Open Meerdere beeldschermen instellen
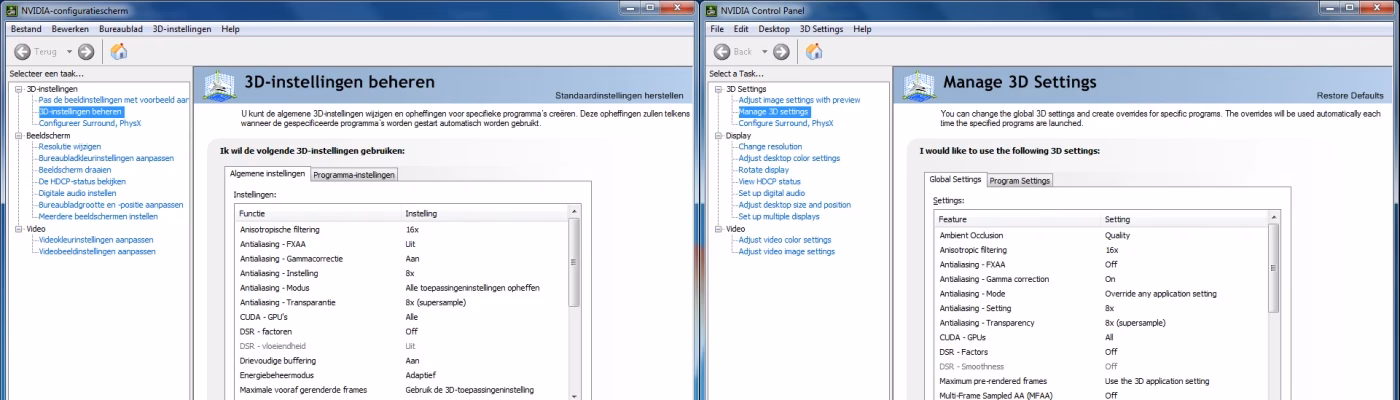The width and height of the screenshot is (1400, 400). coord(98,216)
